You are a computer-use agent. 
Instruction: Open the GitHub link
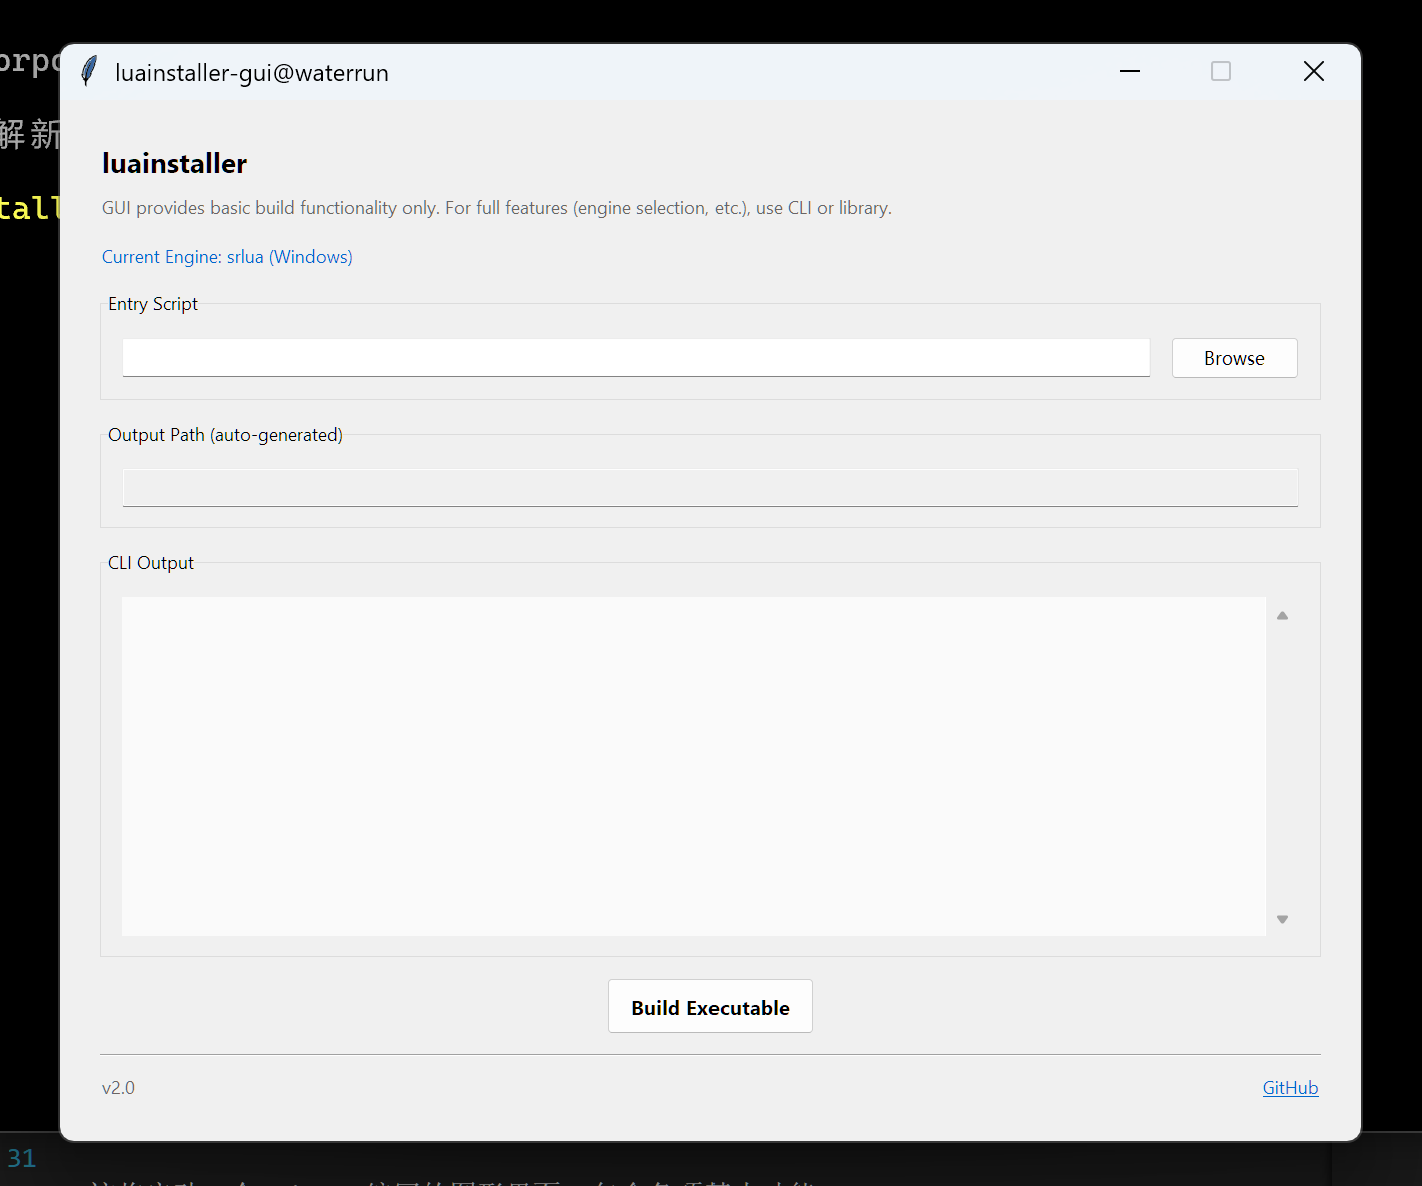pyautogui.click(x=1290, y=1088)
